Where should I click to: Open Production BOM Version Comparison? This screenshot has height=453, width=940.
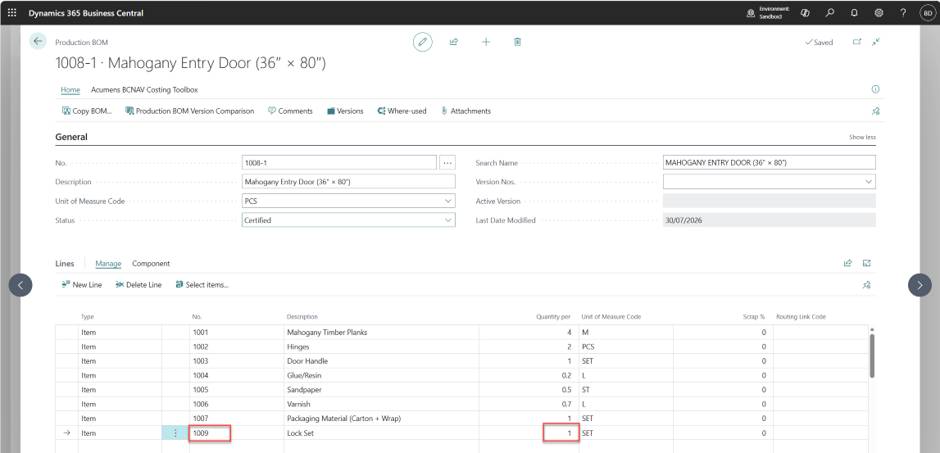[189, 111]
